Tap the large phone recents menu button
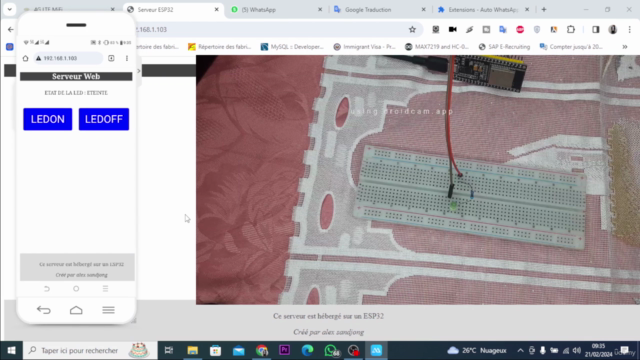 pos(108,310)
